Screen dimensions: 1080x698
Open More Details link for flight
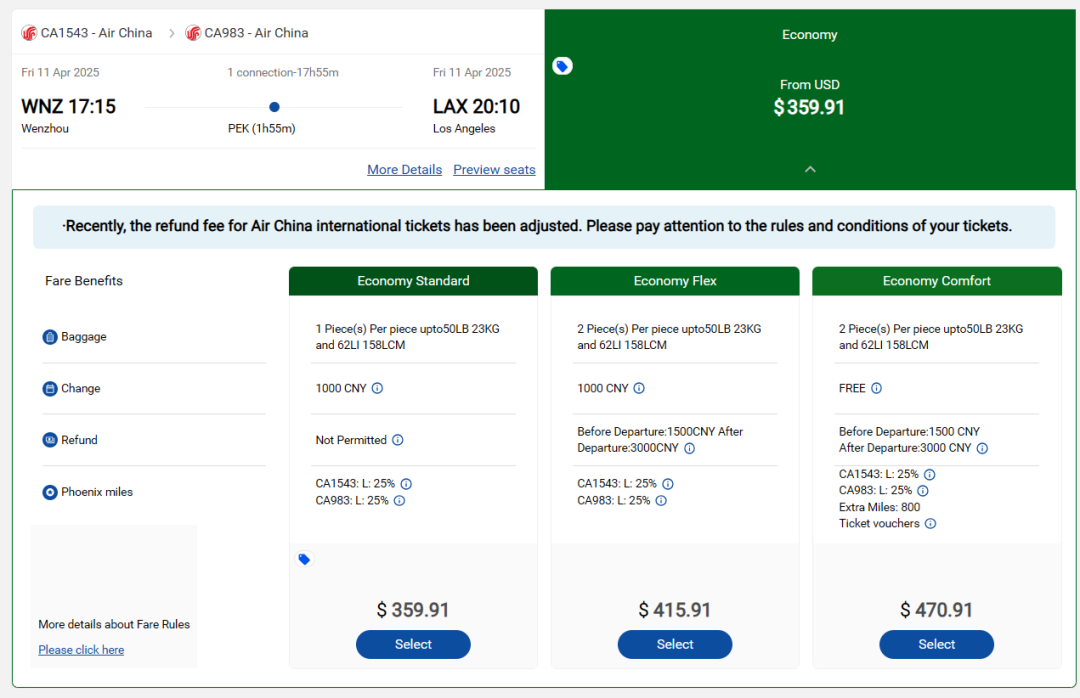click(x=404, y=170)
